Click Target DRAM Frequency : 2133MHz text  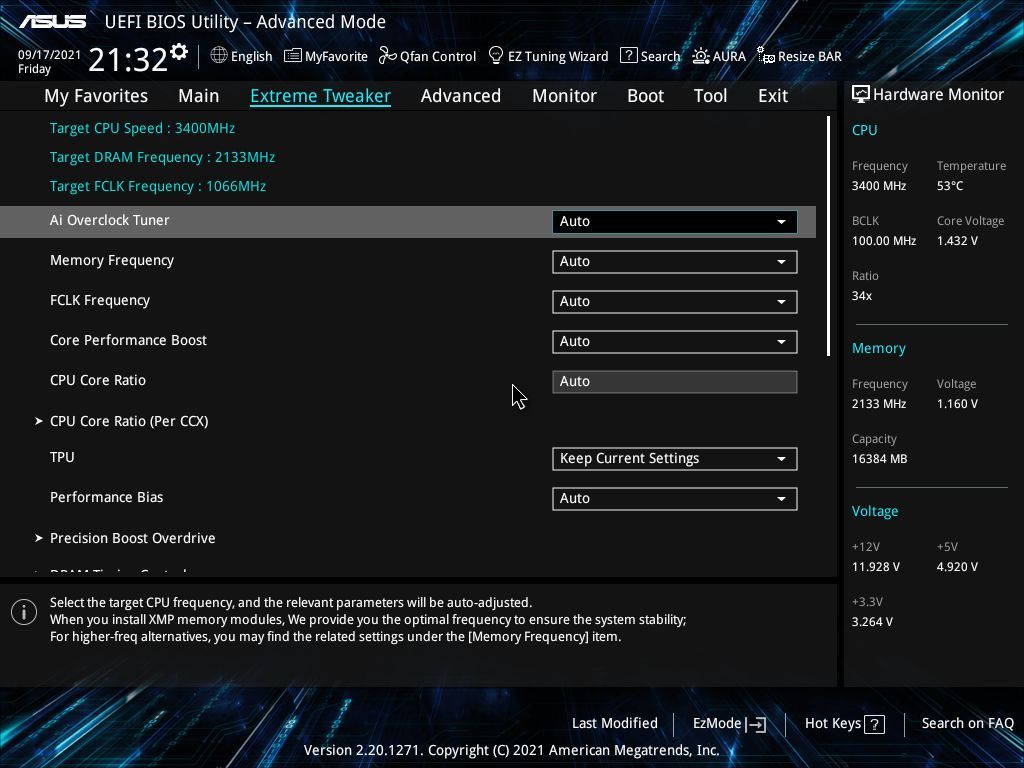[x=162, y=157]
